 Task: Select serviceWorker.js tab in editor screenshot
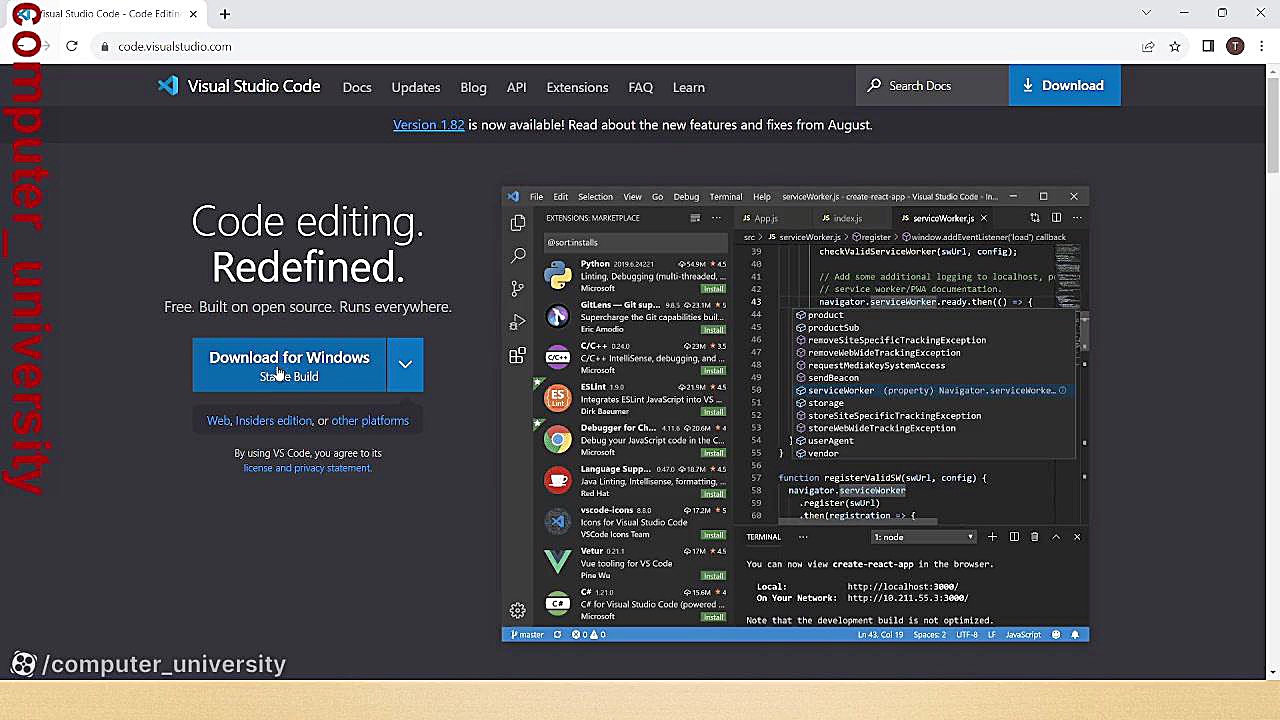coord(943,218)
